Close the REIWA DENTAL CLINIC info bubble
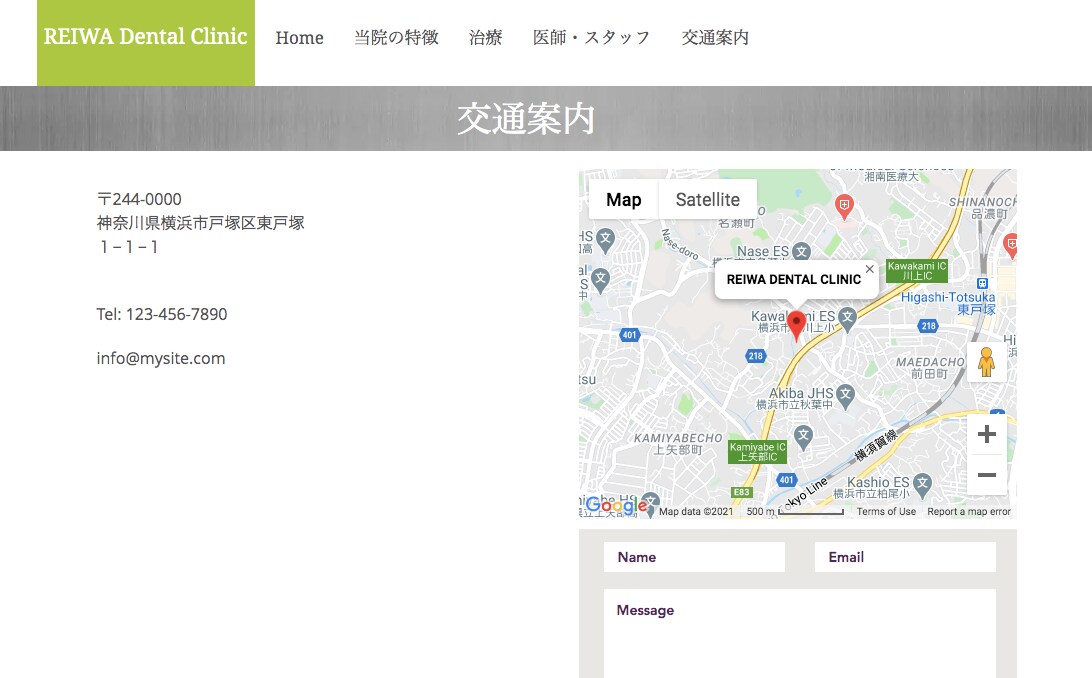 (869, 269)
